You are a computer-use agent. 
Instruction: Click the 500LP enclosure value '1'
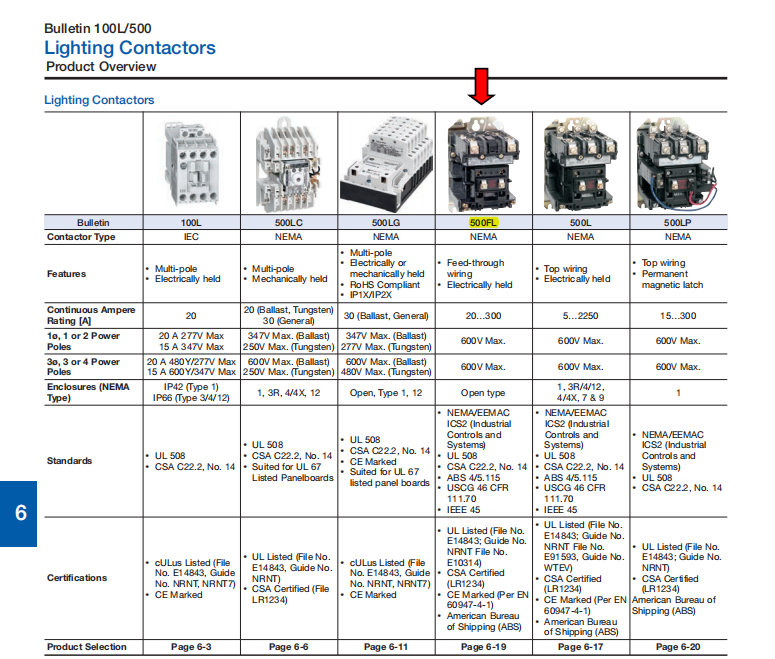pos(678,393)
